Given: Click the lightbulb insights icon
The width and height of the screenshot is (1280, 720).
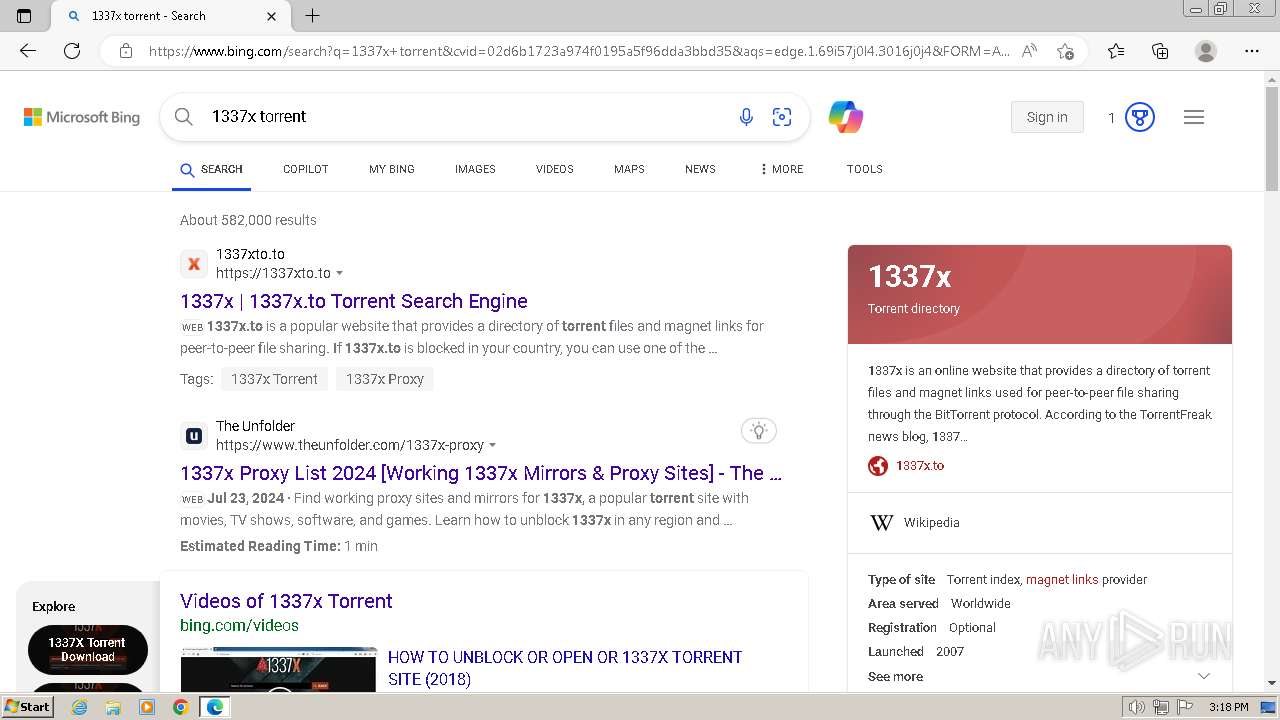Looking at the screenshot, I should pyautogui.click(x=759, y=431).
